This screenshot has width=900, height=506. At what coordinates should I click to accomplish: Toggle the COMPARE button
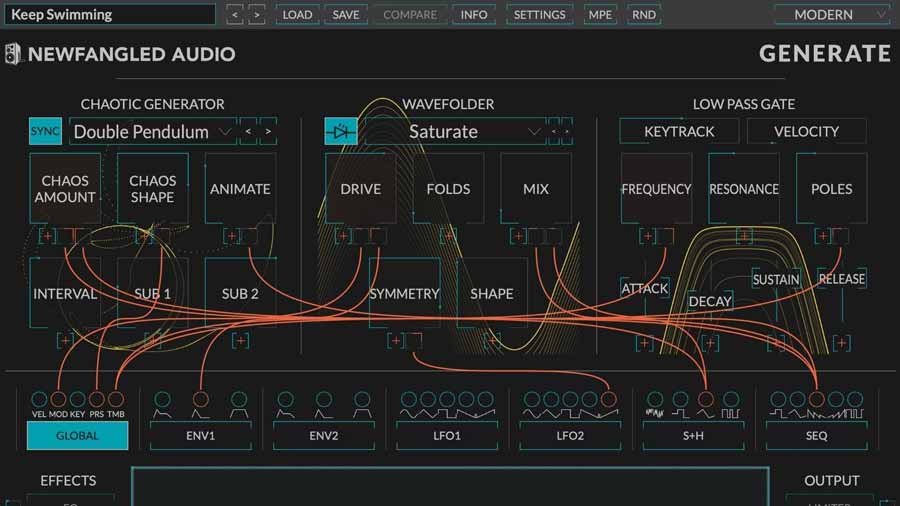tap(410, 14)
